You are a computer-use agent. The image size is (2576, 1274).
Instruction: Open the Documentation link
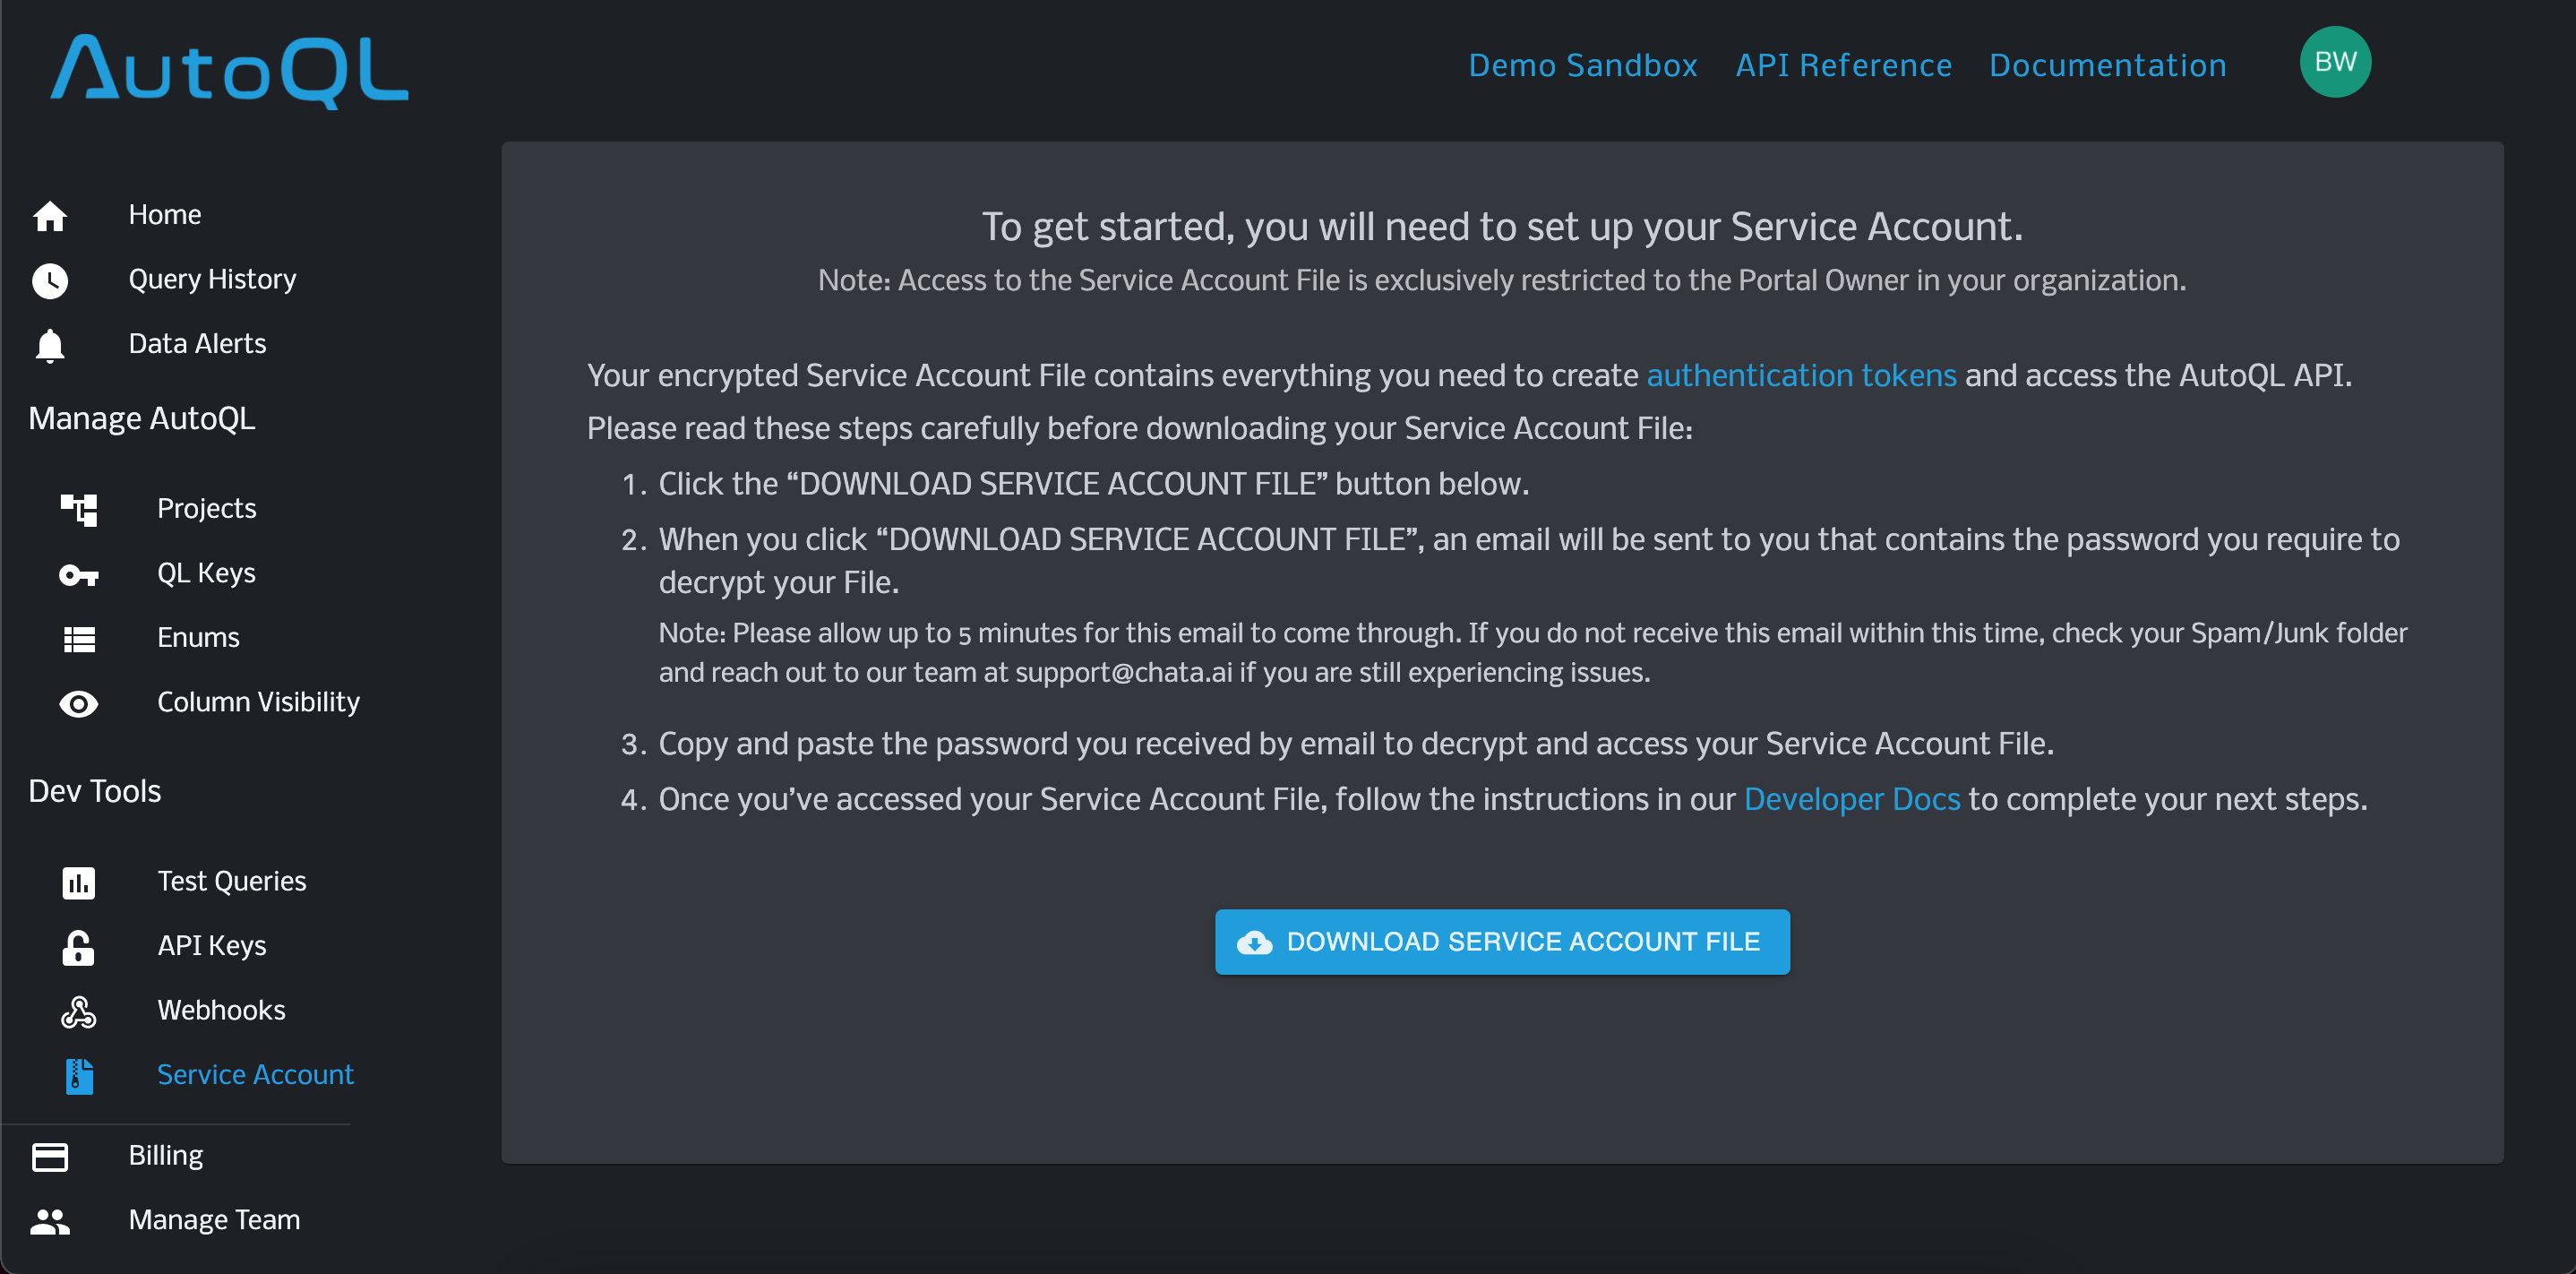(x=2107, y=65)
